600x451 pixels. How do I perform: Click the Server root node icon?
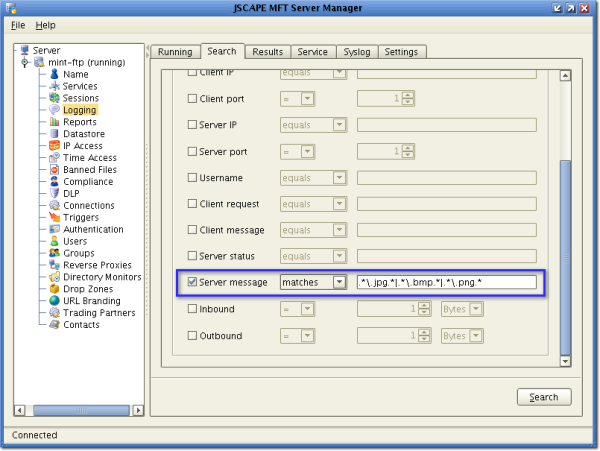[x=25, y=50]
